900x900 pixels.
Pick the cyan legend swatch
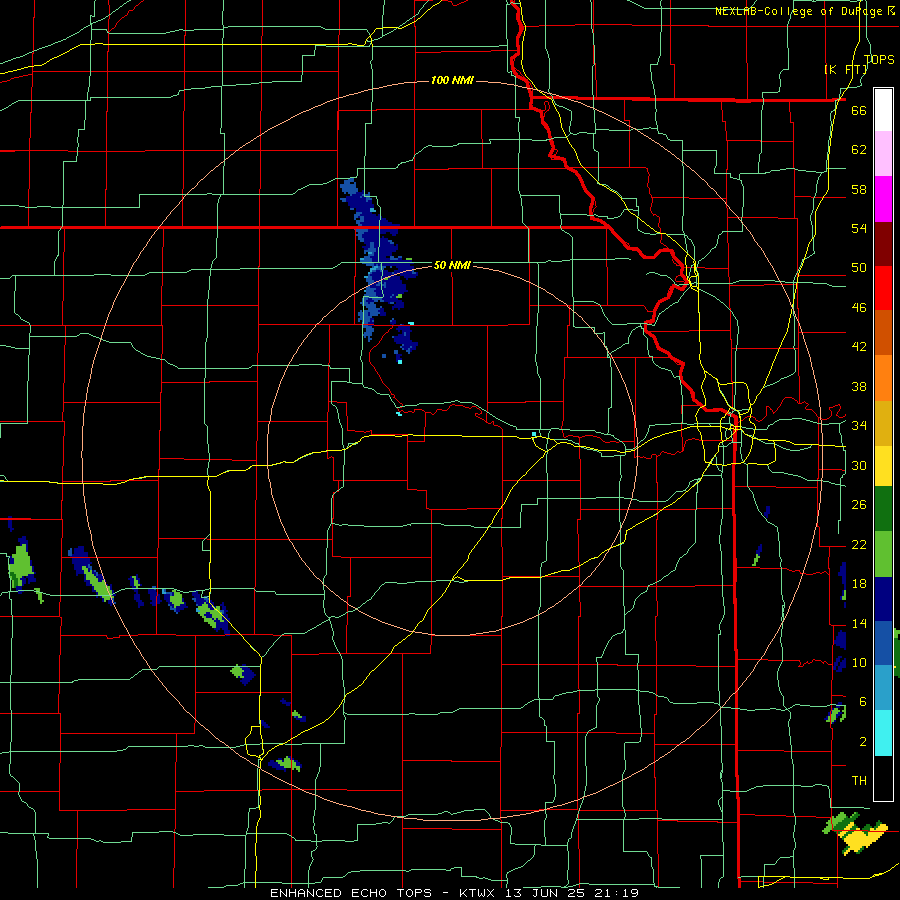[x=883, y=733]
